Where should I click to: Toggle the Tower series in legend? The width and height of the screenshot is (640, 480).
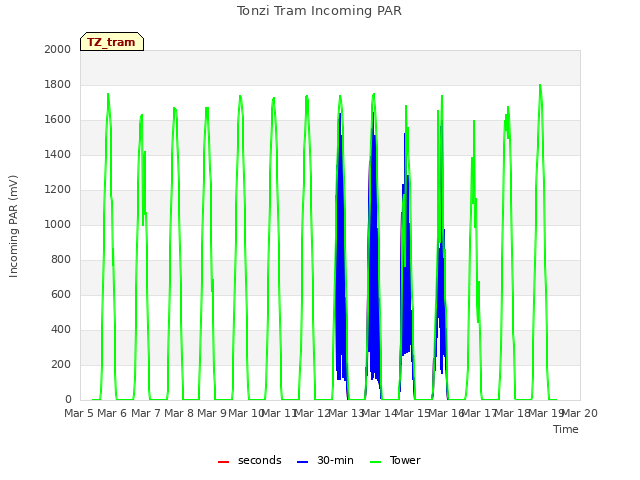(x=395, y=460)
